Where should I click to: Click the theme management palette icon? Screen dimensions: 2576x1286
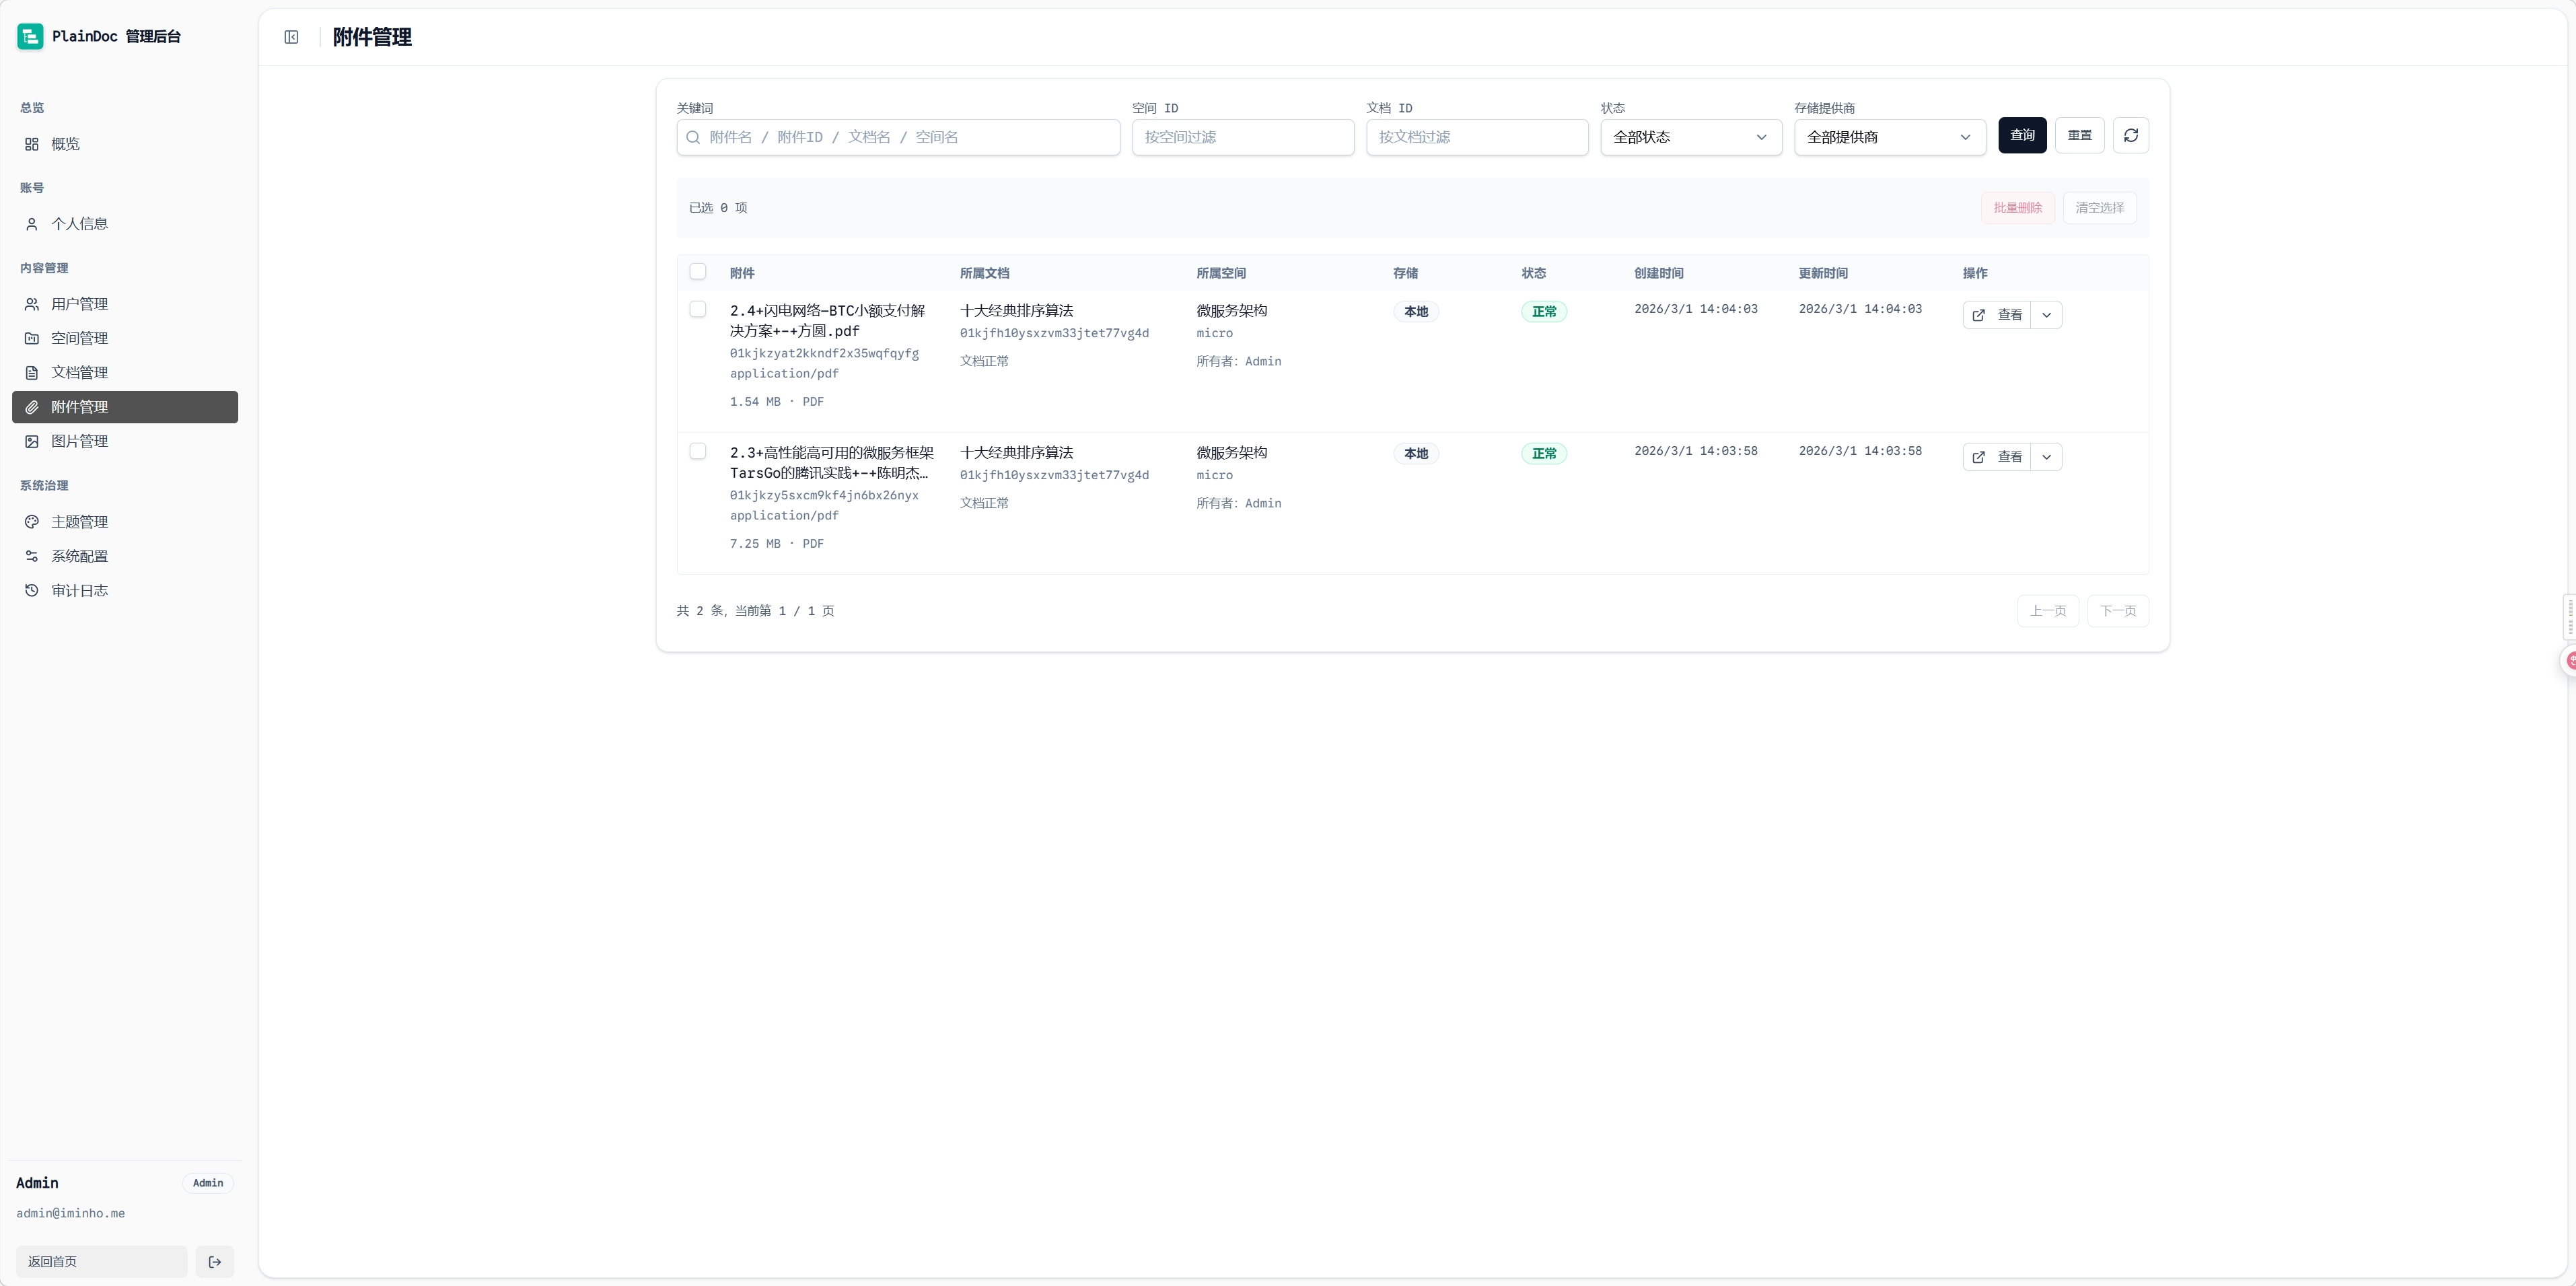click(x=32, y=522)
